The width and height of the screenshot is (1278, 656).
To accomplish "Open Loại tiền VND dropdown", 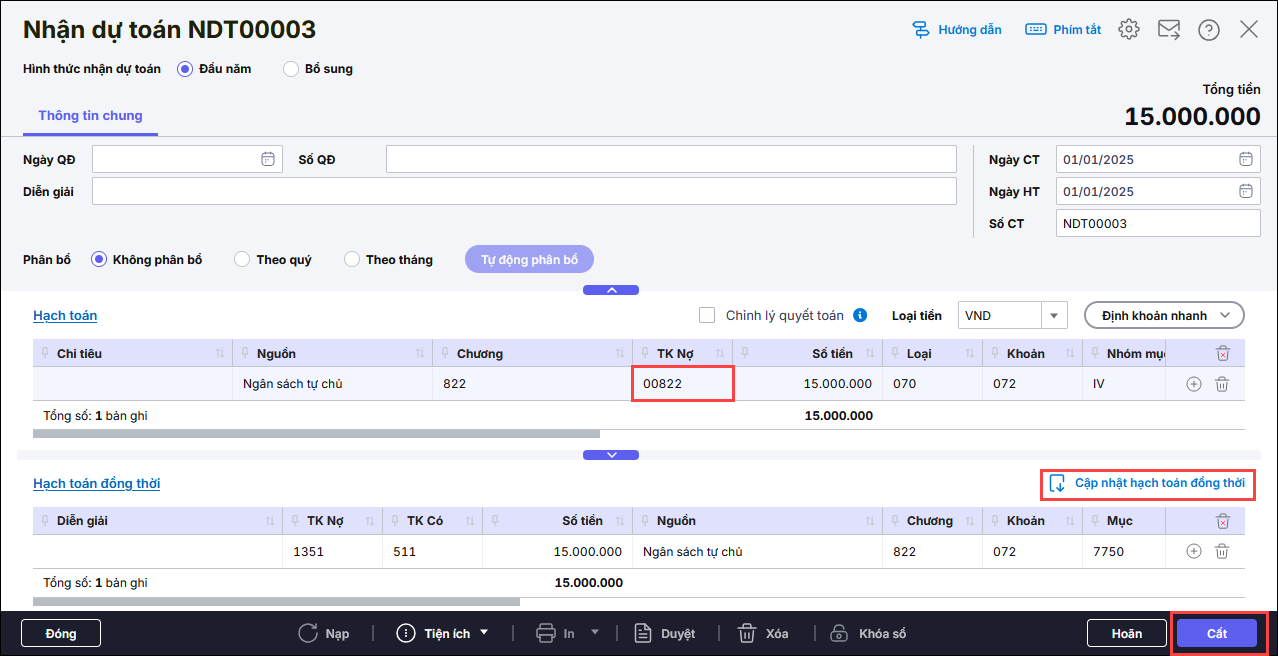I will click(1054, 316).
